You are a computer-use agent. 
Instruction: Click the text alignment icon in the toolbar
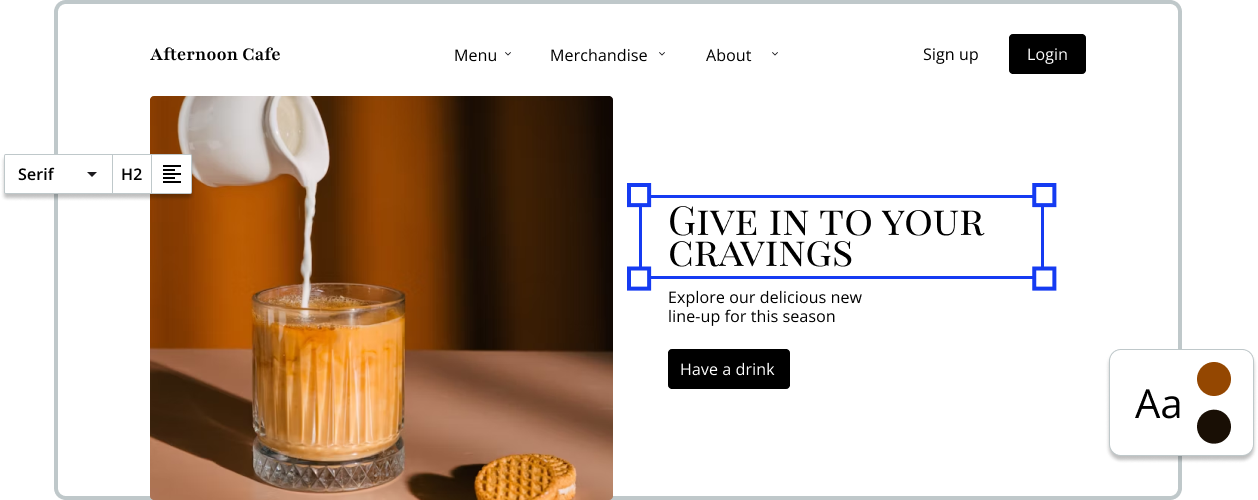172,174
